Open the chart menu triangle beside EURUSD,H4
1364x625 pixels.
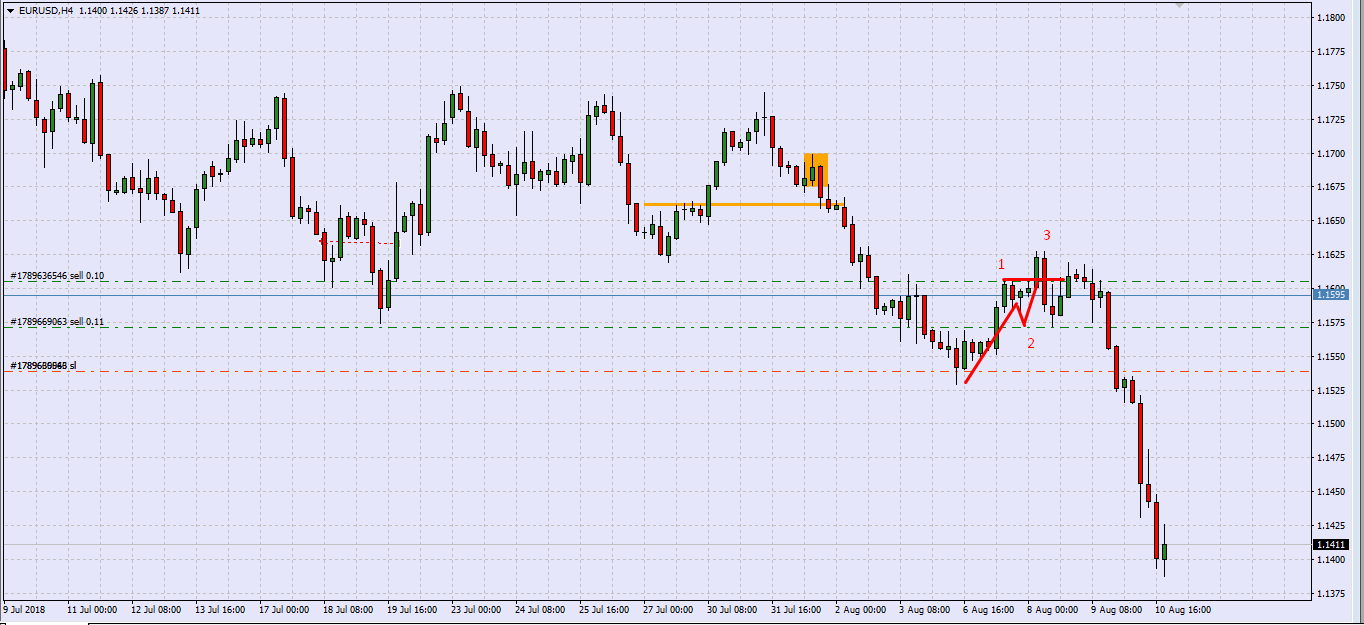click(x=10, y=10)
